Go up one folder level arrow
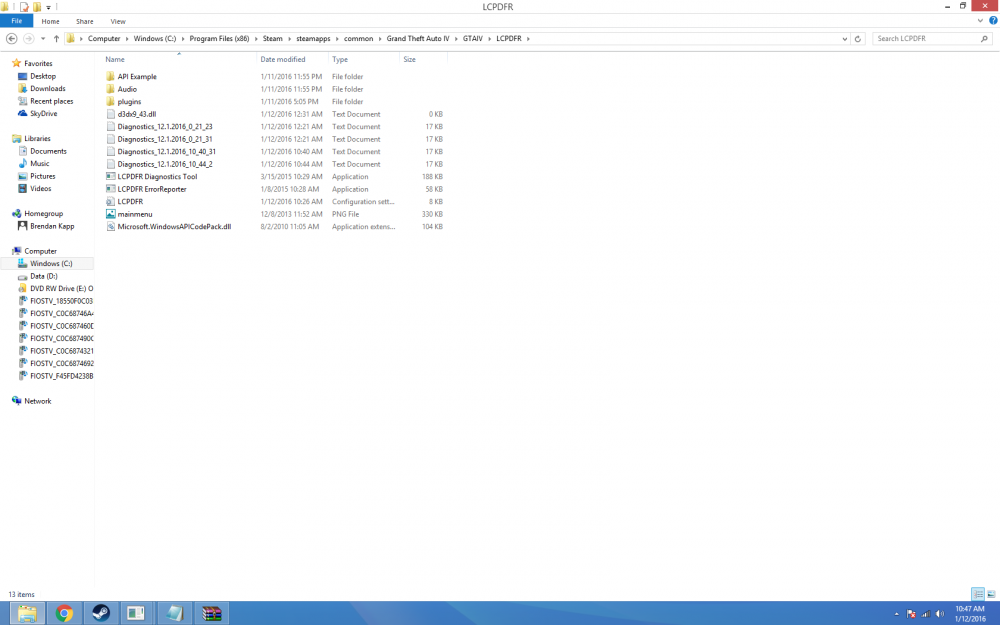The image size is (1000, 625). (56, 39)
